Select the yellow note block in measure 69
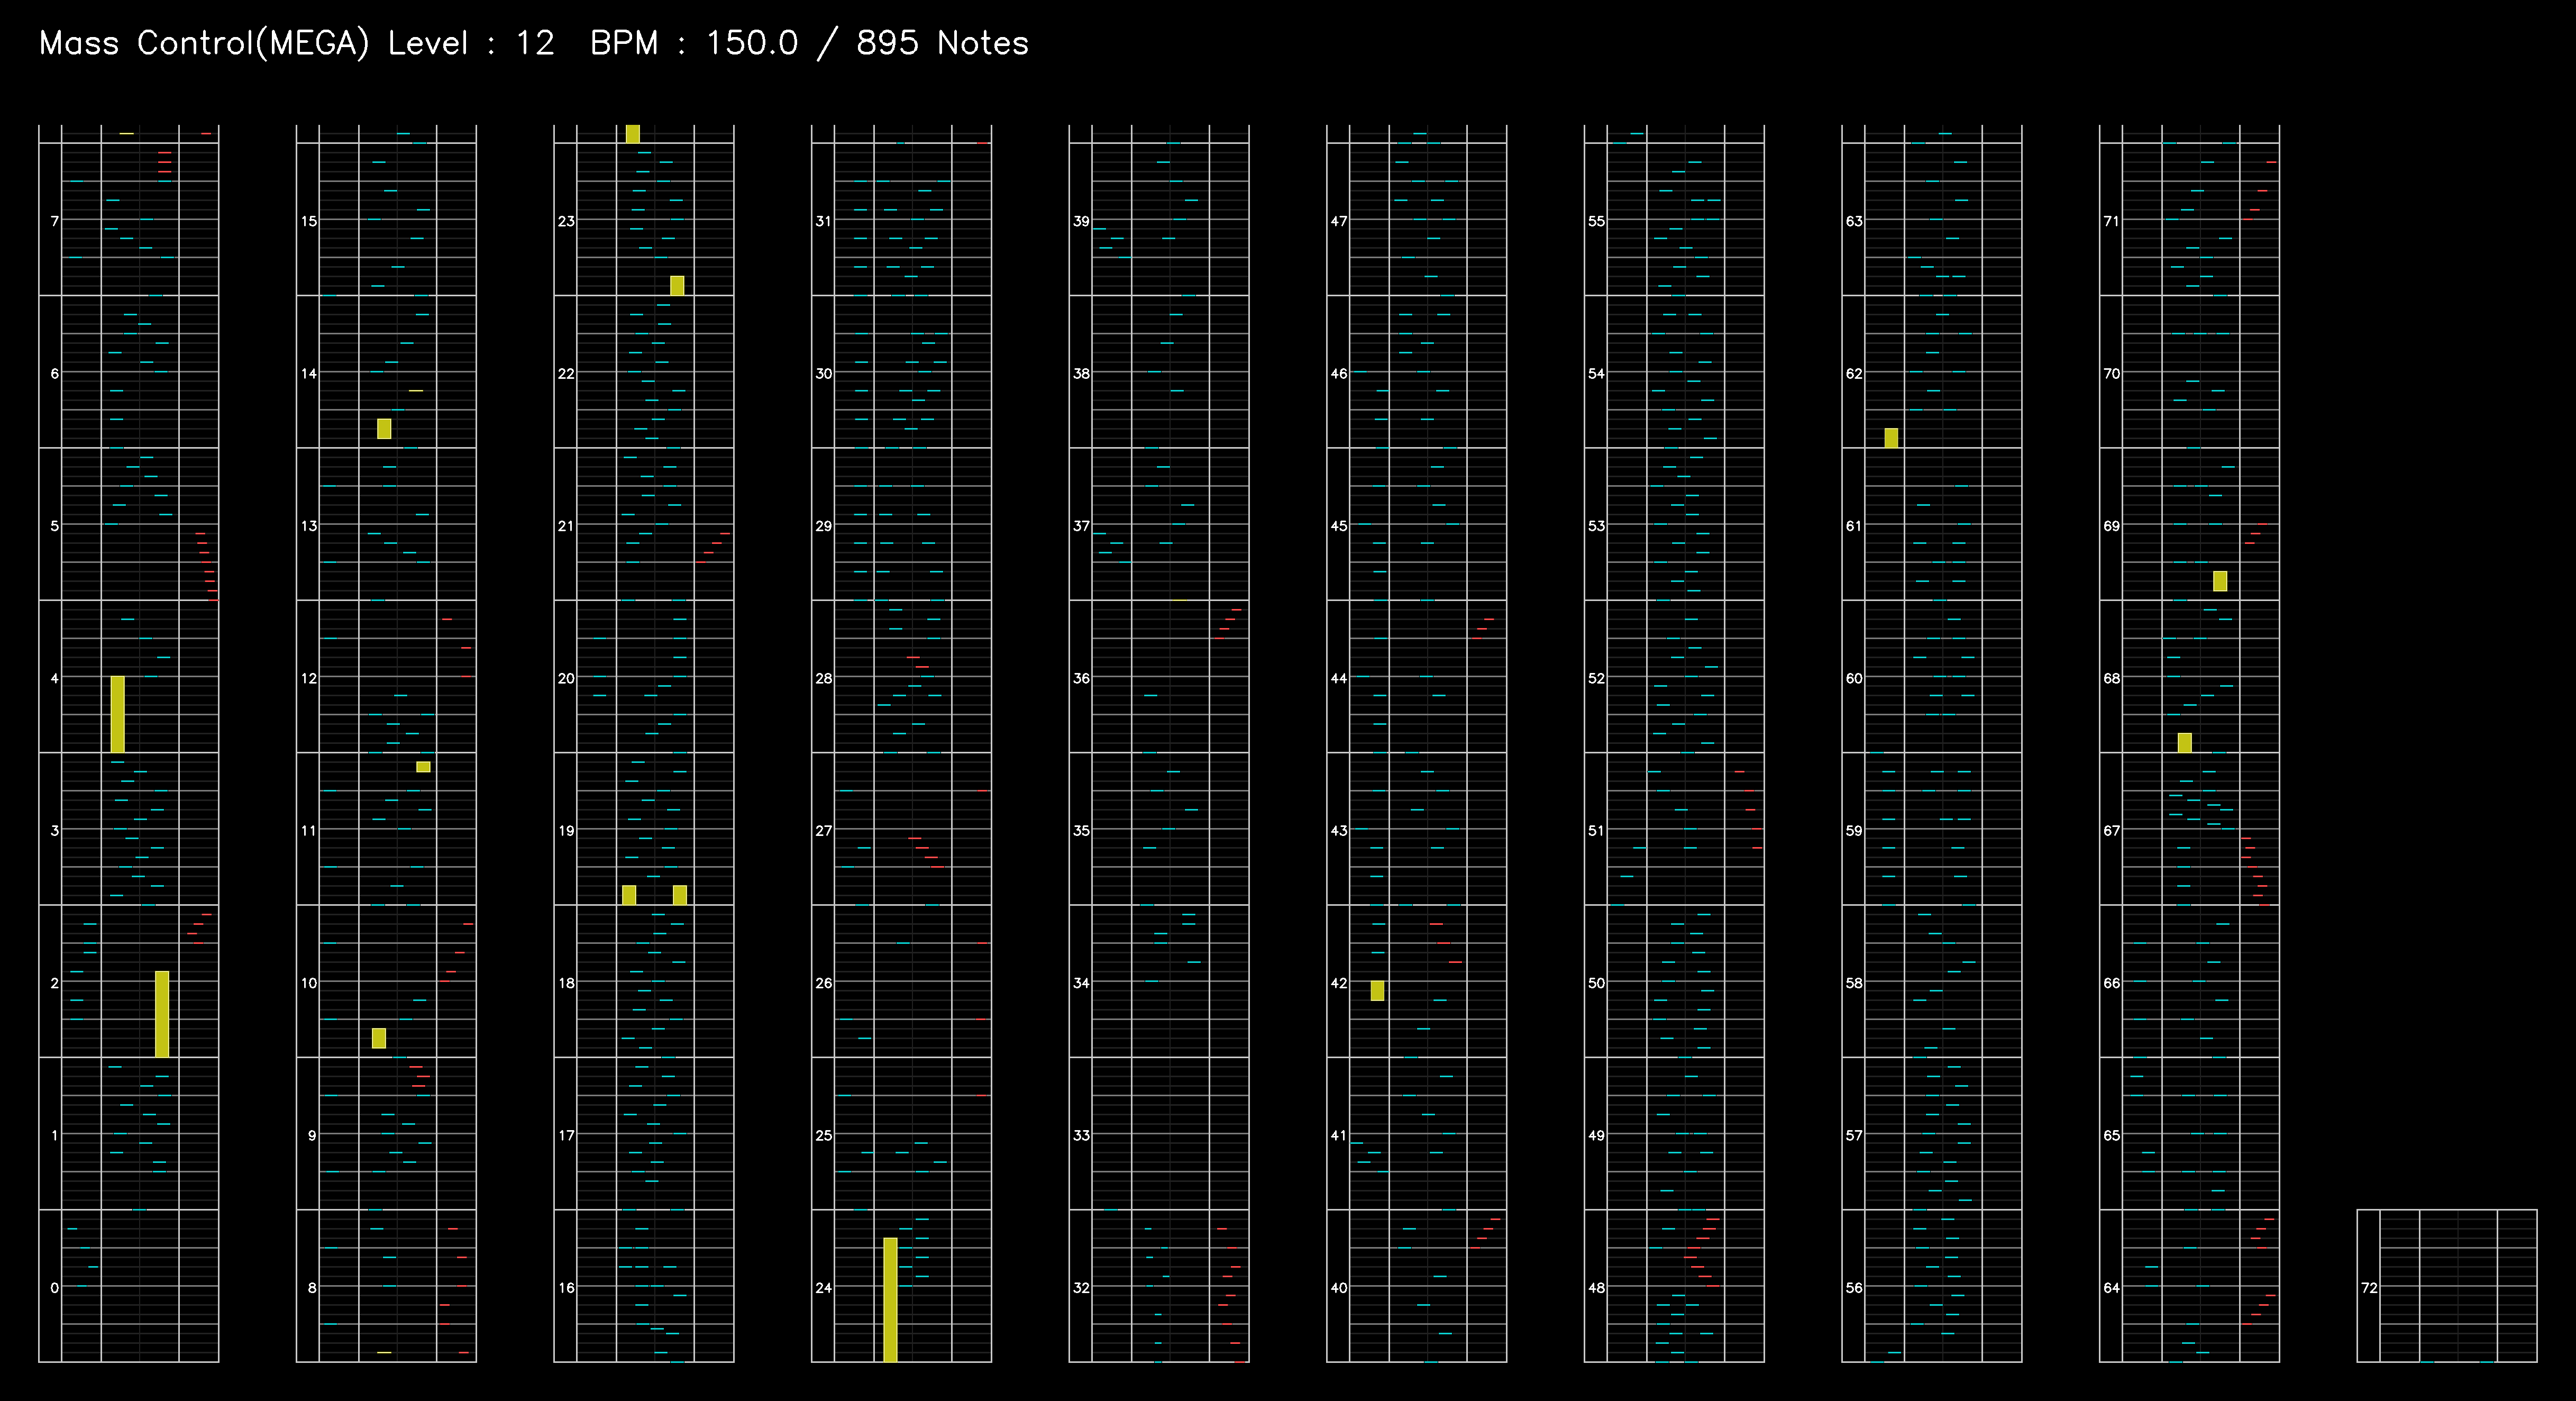Screen dimensions: 2576x1401 (2220, 581)
